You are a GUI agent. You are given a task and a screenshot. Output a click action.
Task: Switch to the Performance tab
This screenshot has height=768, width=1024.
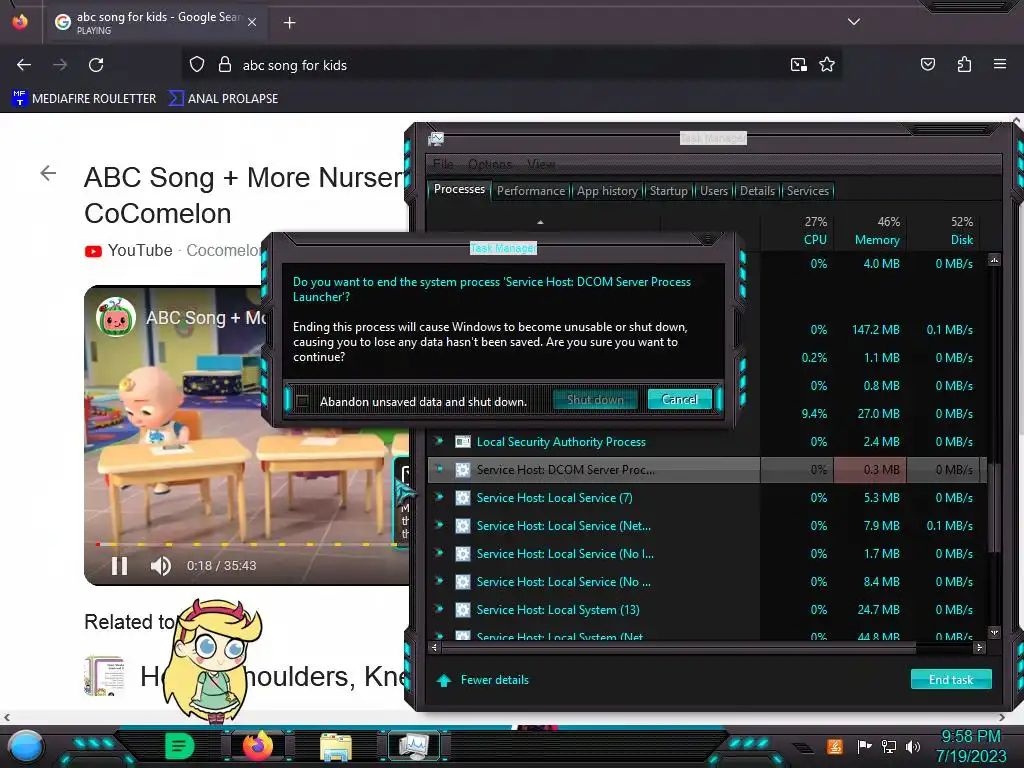pos(531,191)
